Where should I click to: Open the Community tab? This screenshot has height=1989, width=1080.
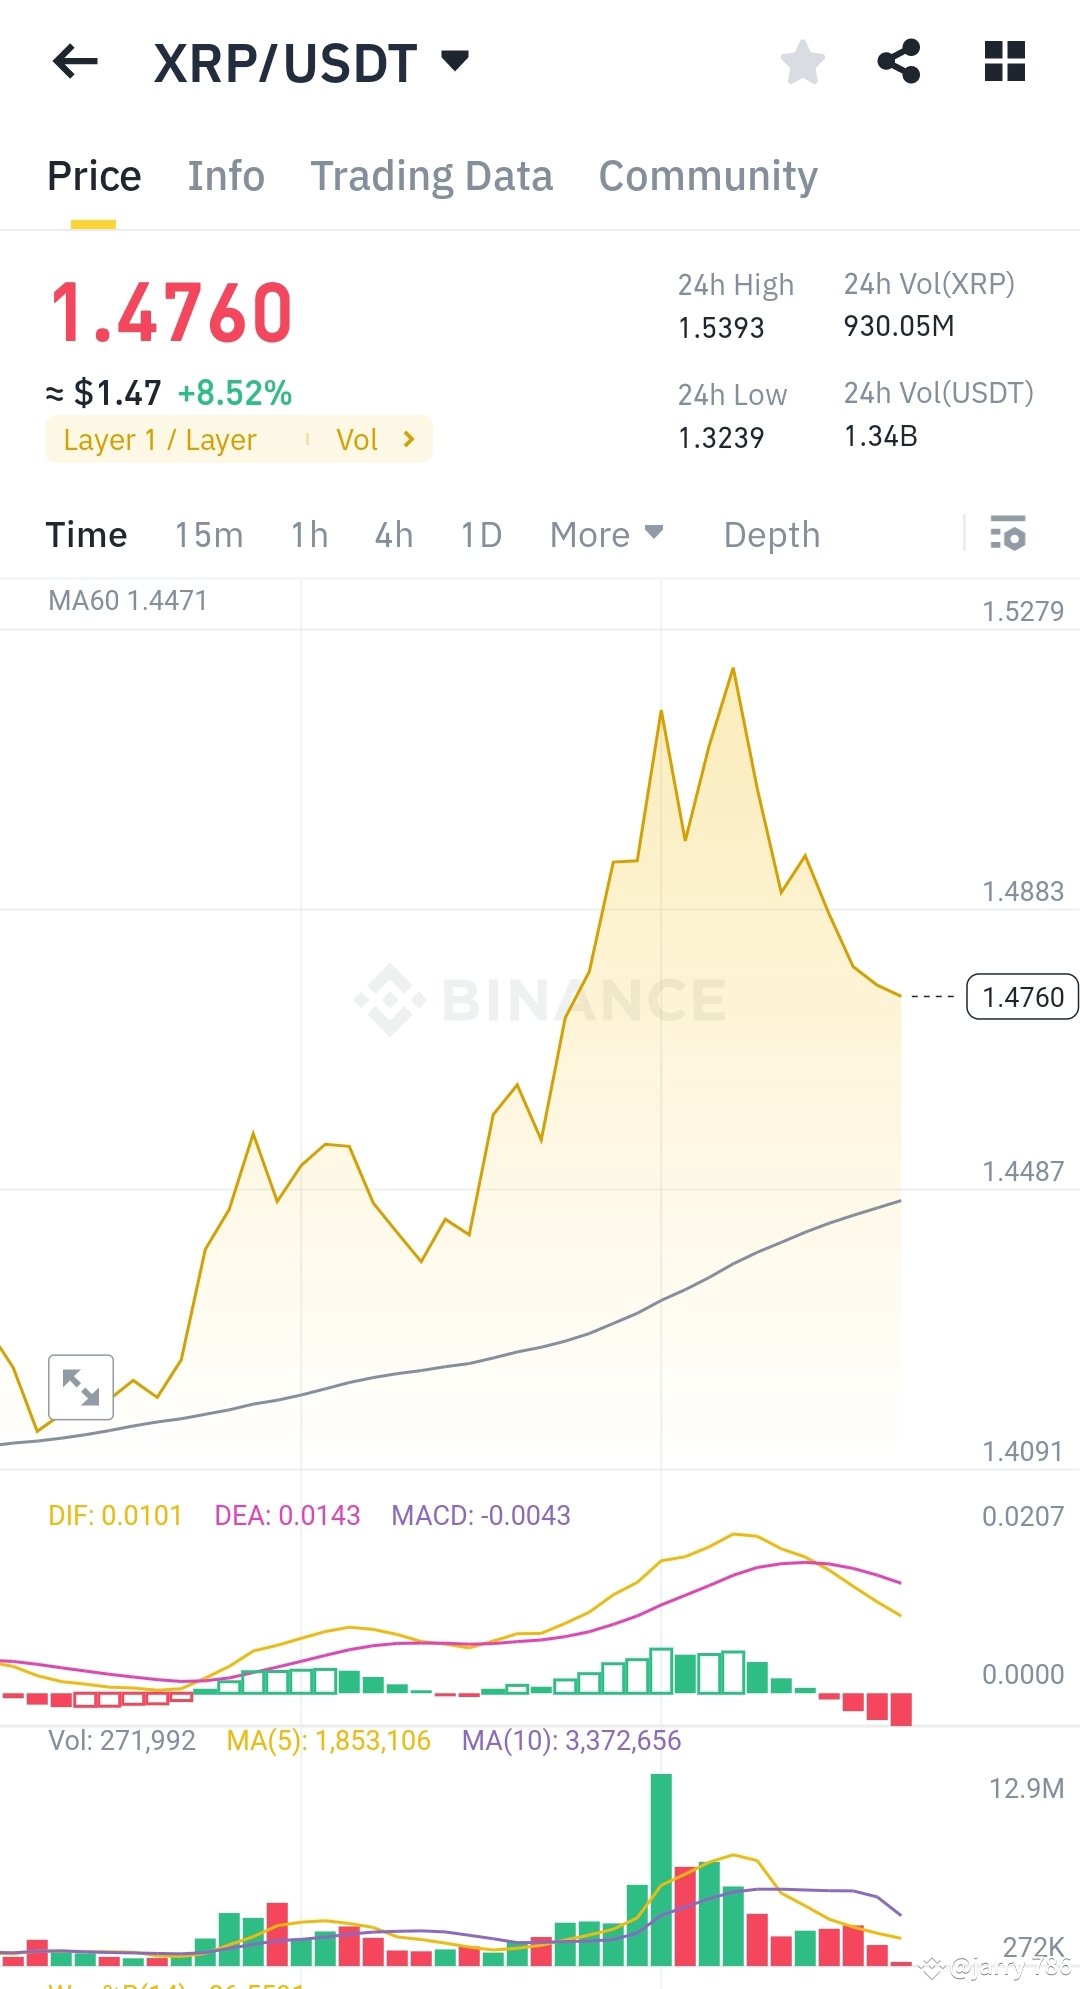(707, 175)
